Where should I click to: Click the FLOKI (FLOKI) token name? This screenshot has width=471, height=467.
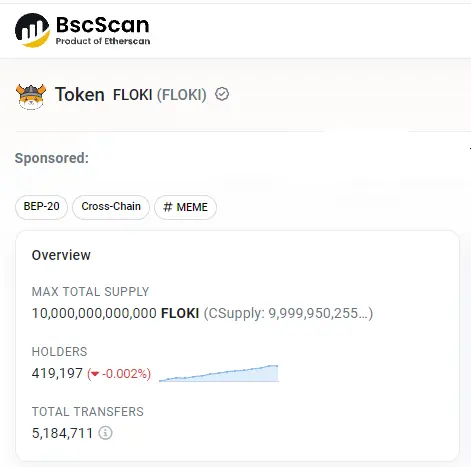160,95
